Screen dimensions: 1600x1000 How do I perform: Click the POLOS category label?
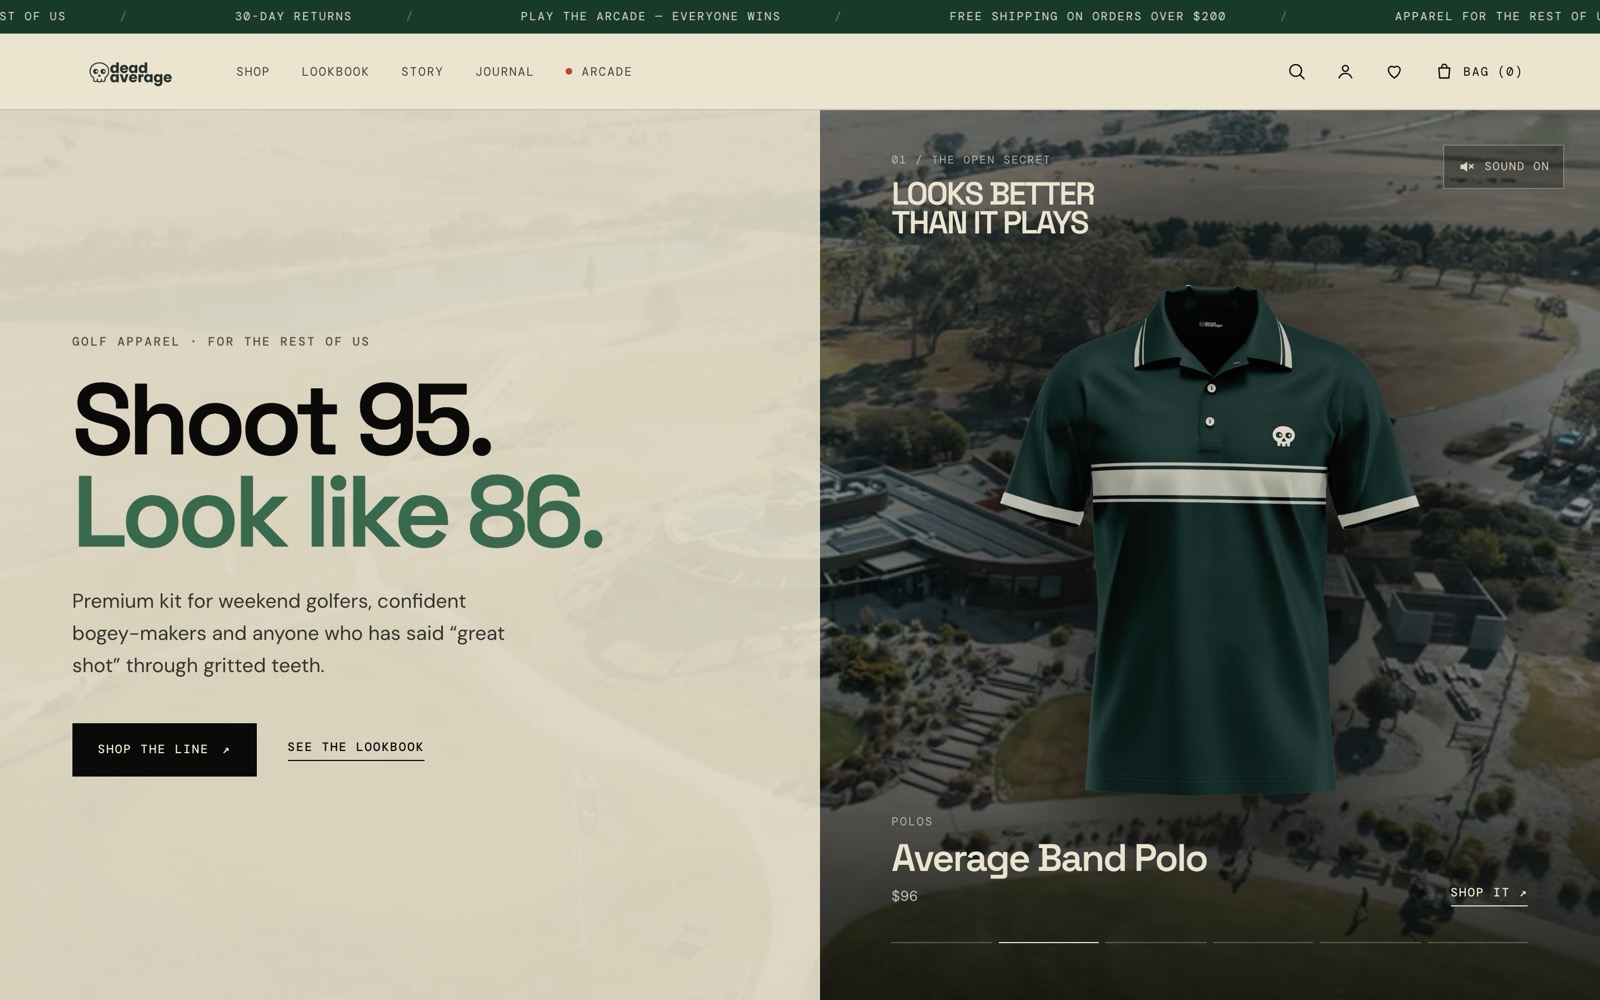pos(912,822)
